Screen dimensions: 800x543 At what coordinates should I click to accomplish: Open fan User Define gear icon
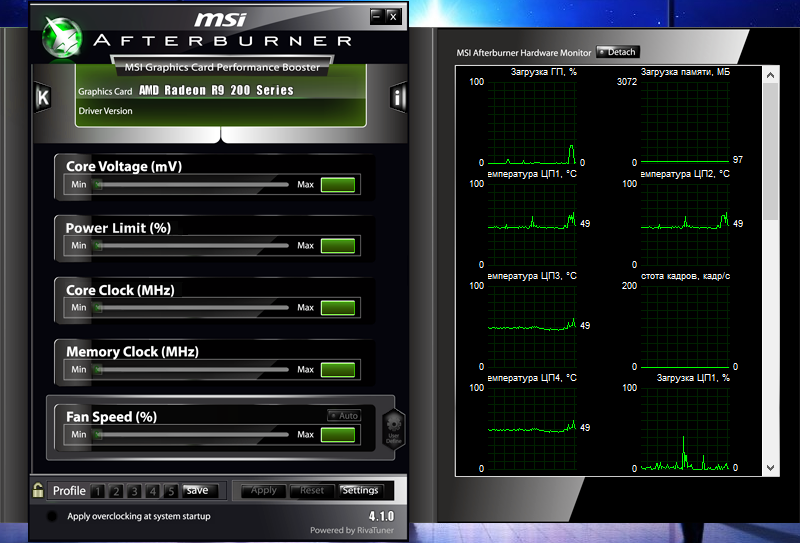point(393,429)
